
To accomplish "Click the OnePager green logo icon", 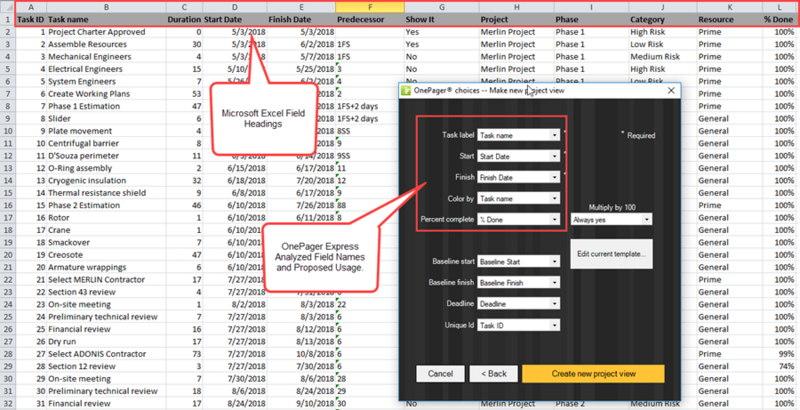I will pos(406,91).
